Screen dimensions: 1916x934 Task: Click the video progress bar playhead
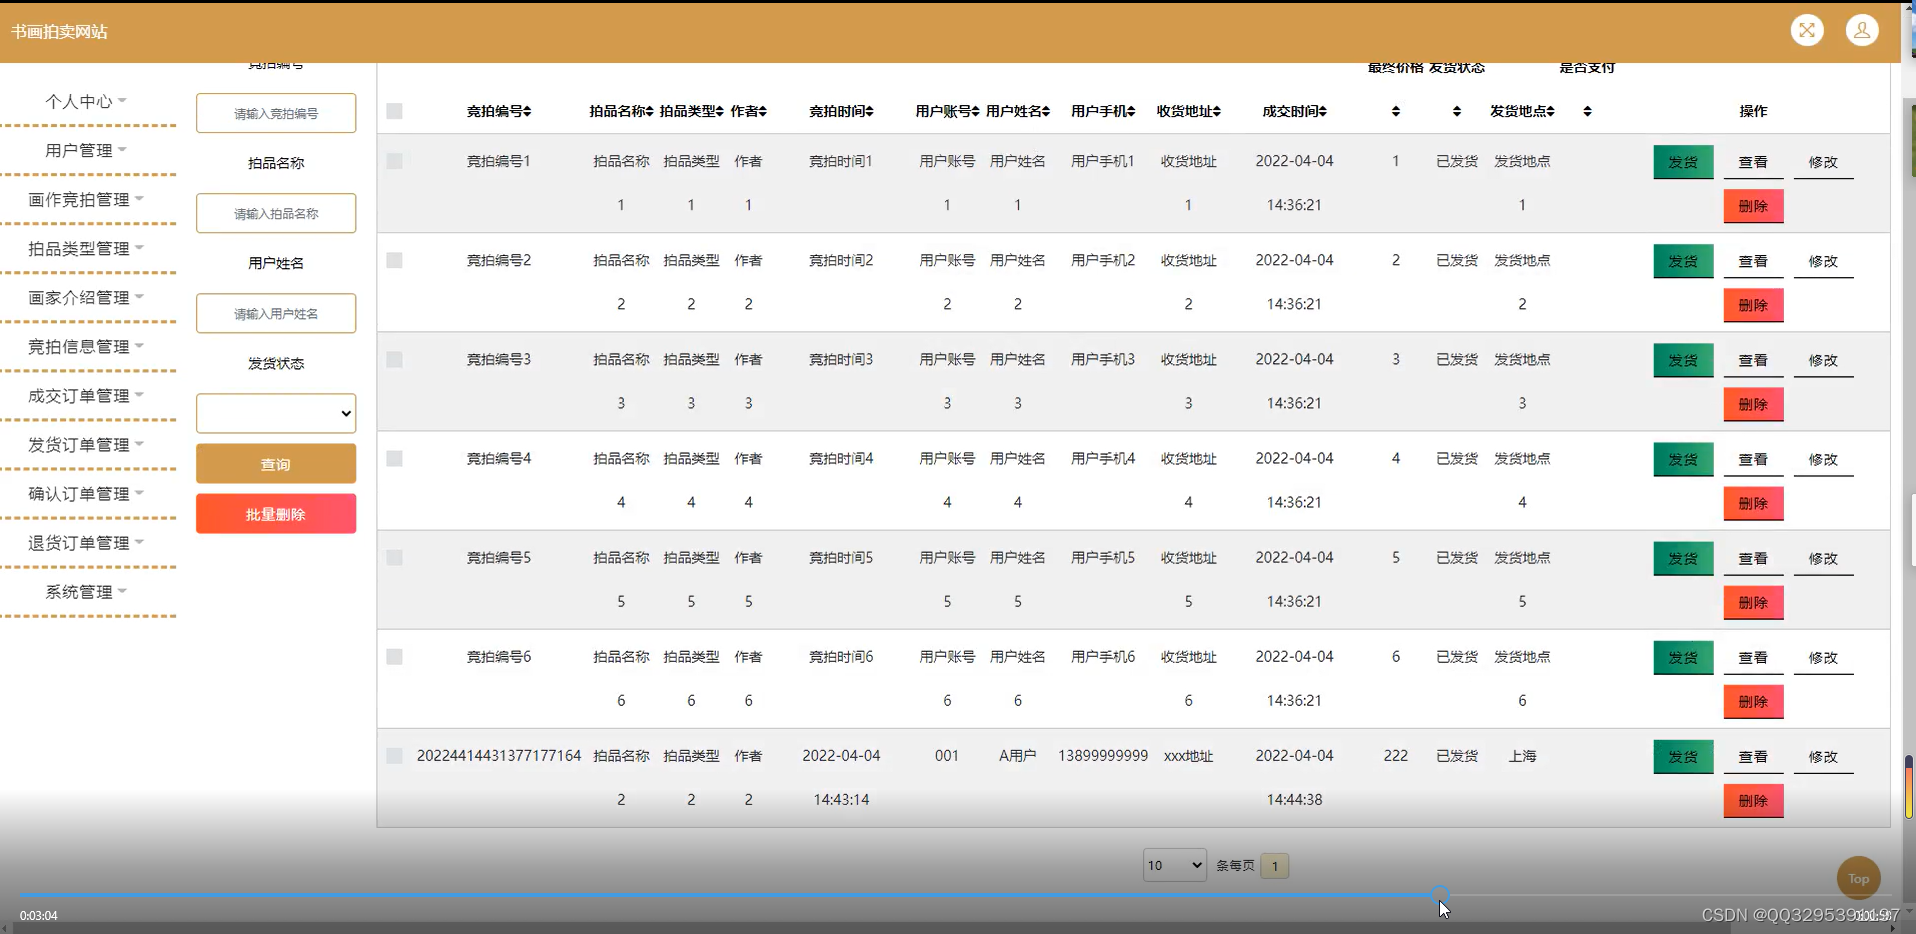[x=1439, y=895]
